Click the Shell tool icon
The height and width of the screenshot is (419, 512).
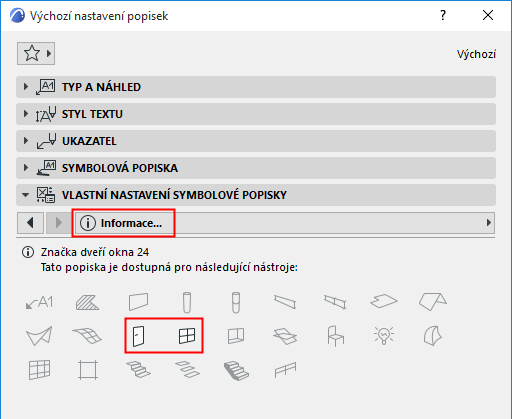tap(39, 336)
